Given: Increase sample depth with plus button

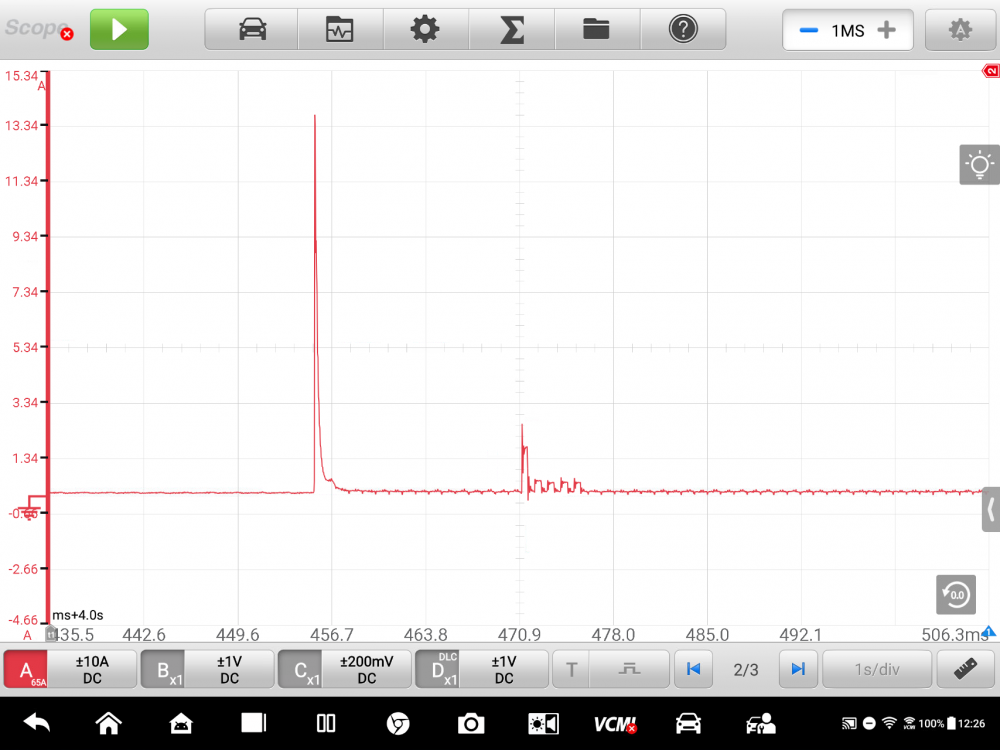Looking at the screenshot, I should click(x=886, y=30).
